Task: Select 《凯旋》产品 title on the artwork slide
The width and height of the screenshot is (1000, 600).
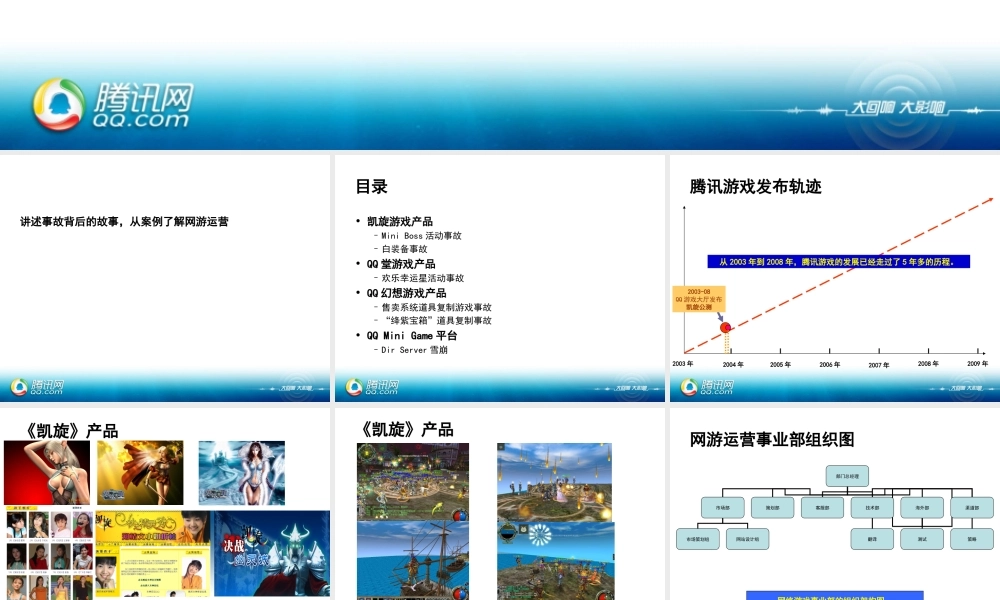Action: pos(70,431)
